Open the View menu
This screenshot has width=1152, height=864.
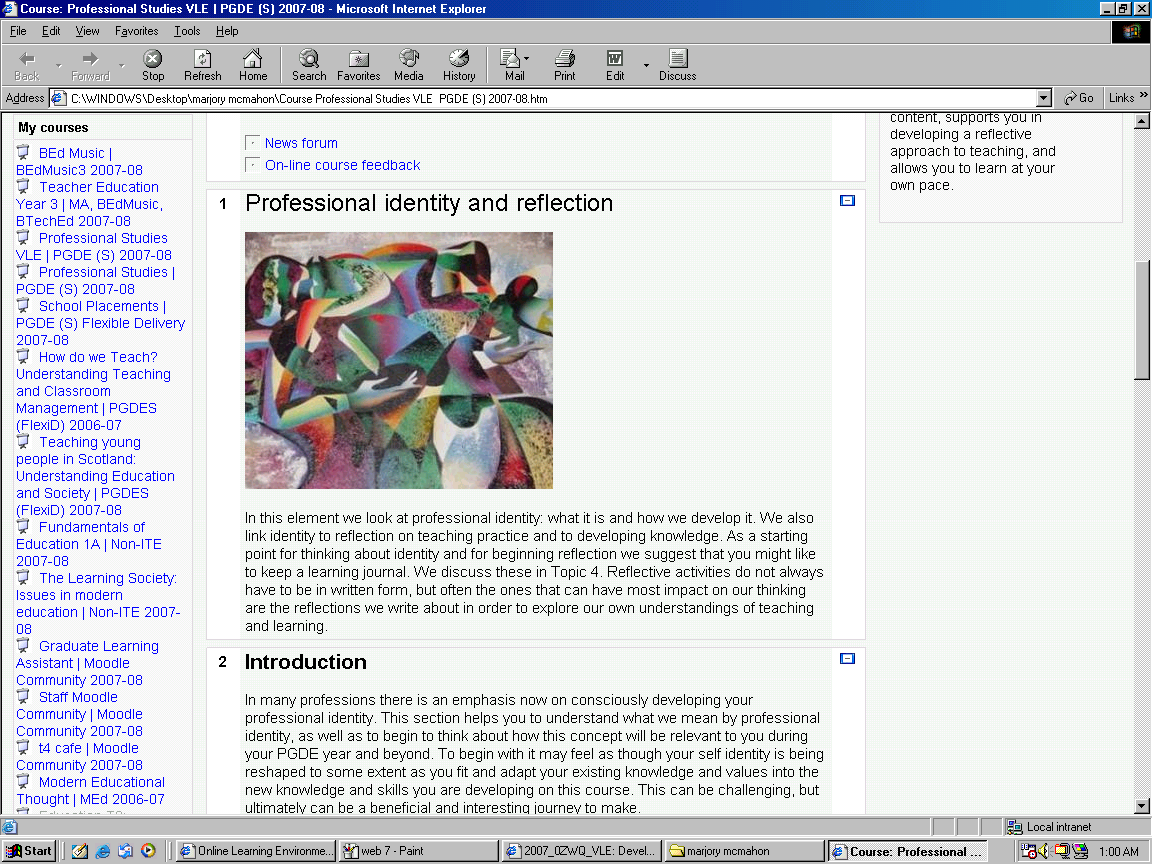[87, 31]
